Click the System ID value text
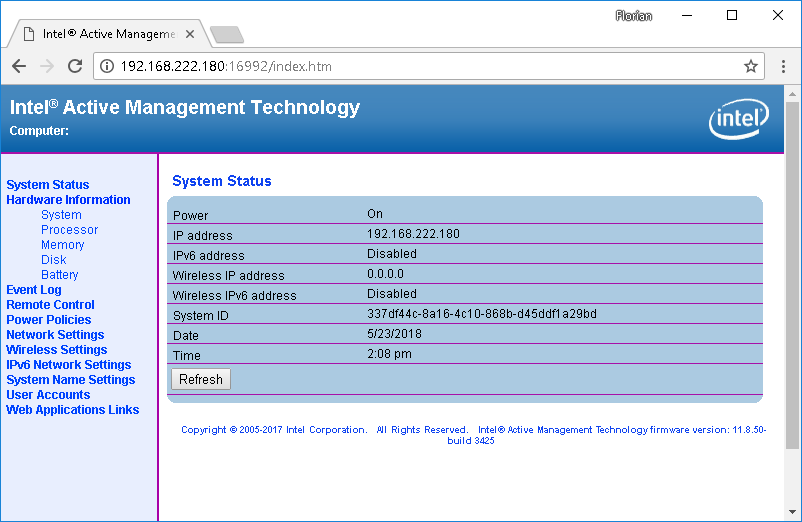802x522 pixels. (482, 314)
